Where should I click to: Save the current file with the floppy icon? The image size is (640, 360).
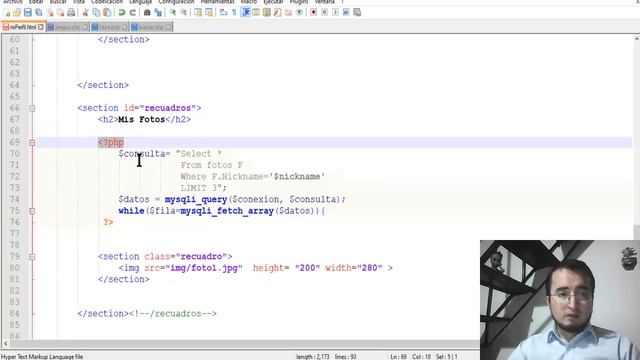click(x=28, y=12)
